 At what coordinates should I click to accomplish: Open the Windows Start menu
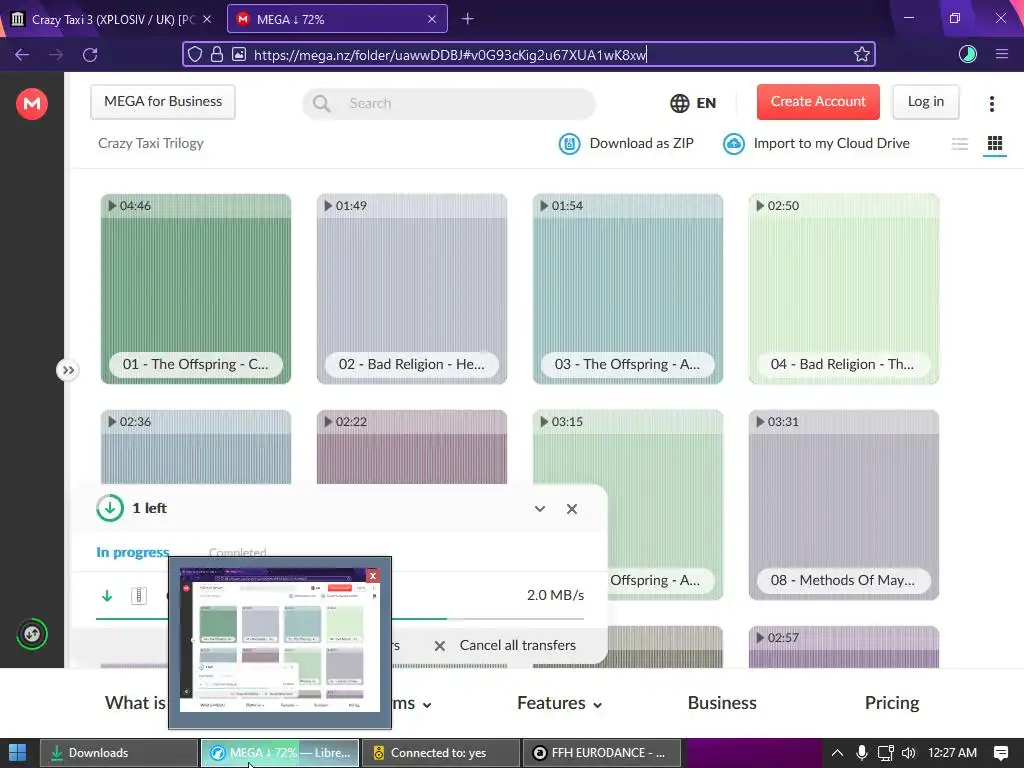[x=18, y=753]
